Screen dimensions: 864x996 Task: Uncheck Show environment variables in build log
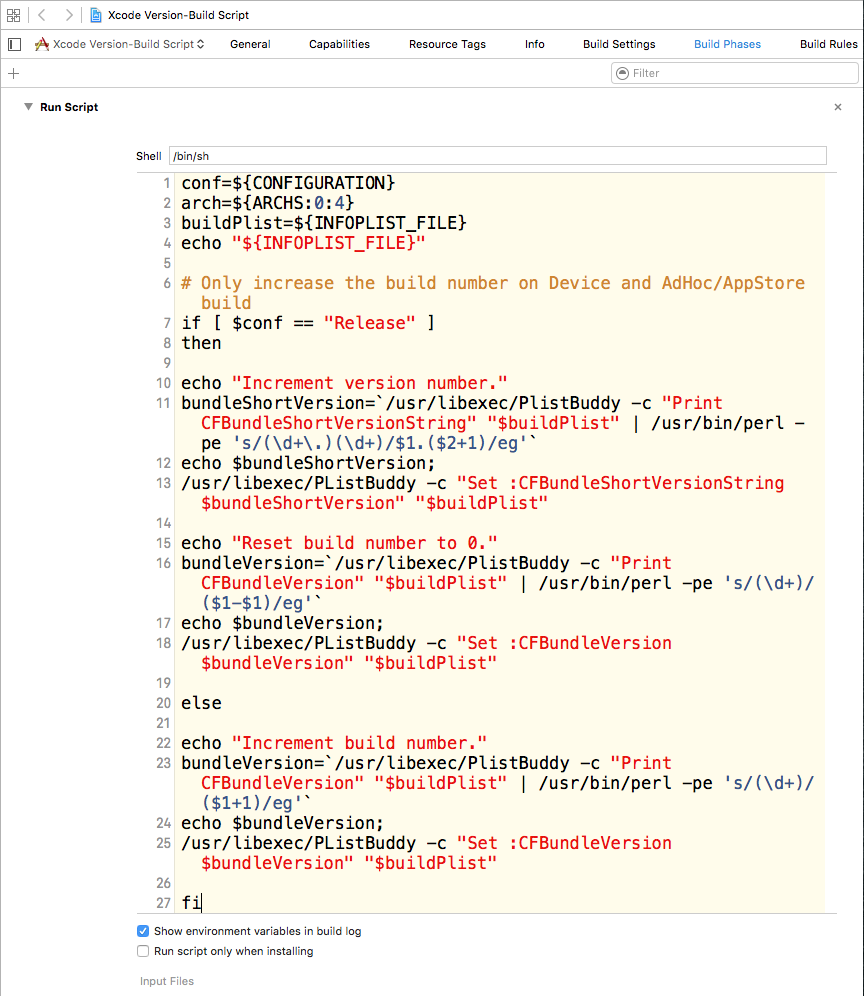point(143,931)
